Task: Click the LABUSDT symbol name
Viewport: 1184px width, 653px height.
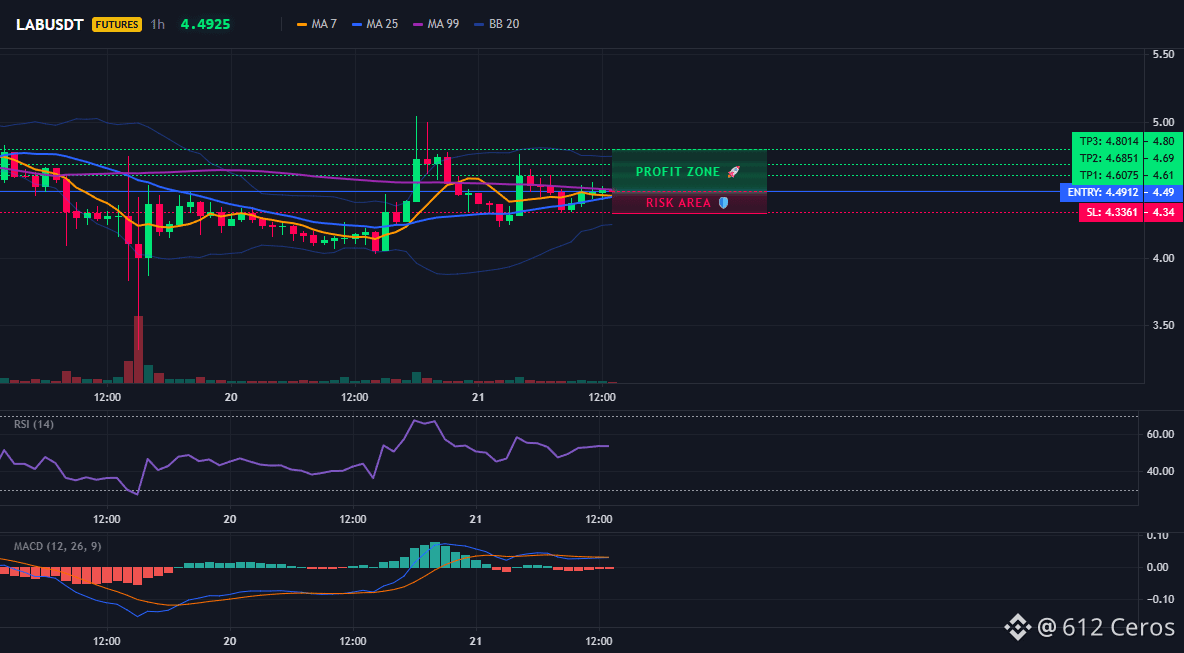Action: click(x=50, y=24)
